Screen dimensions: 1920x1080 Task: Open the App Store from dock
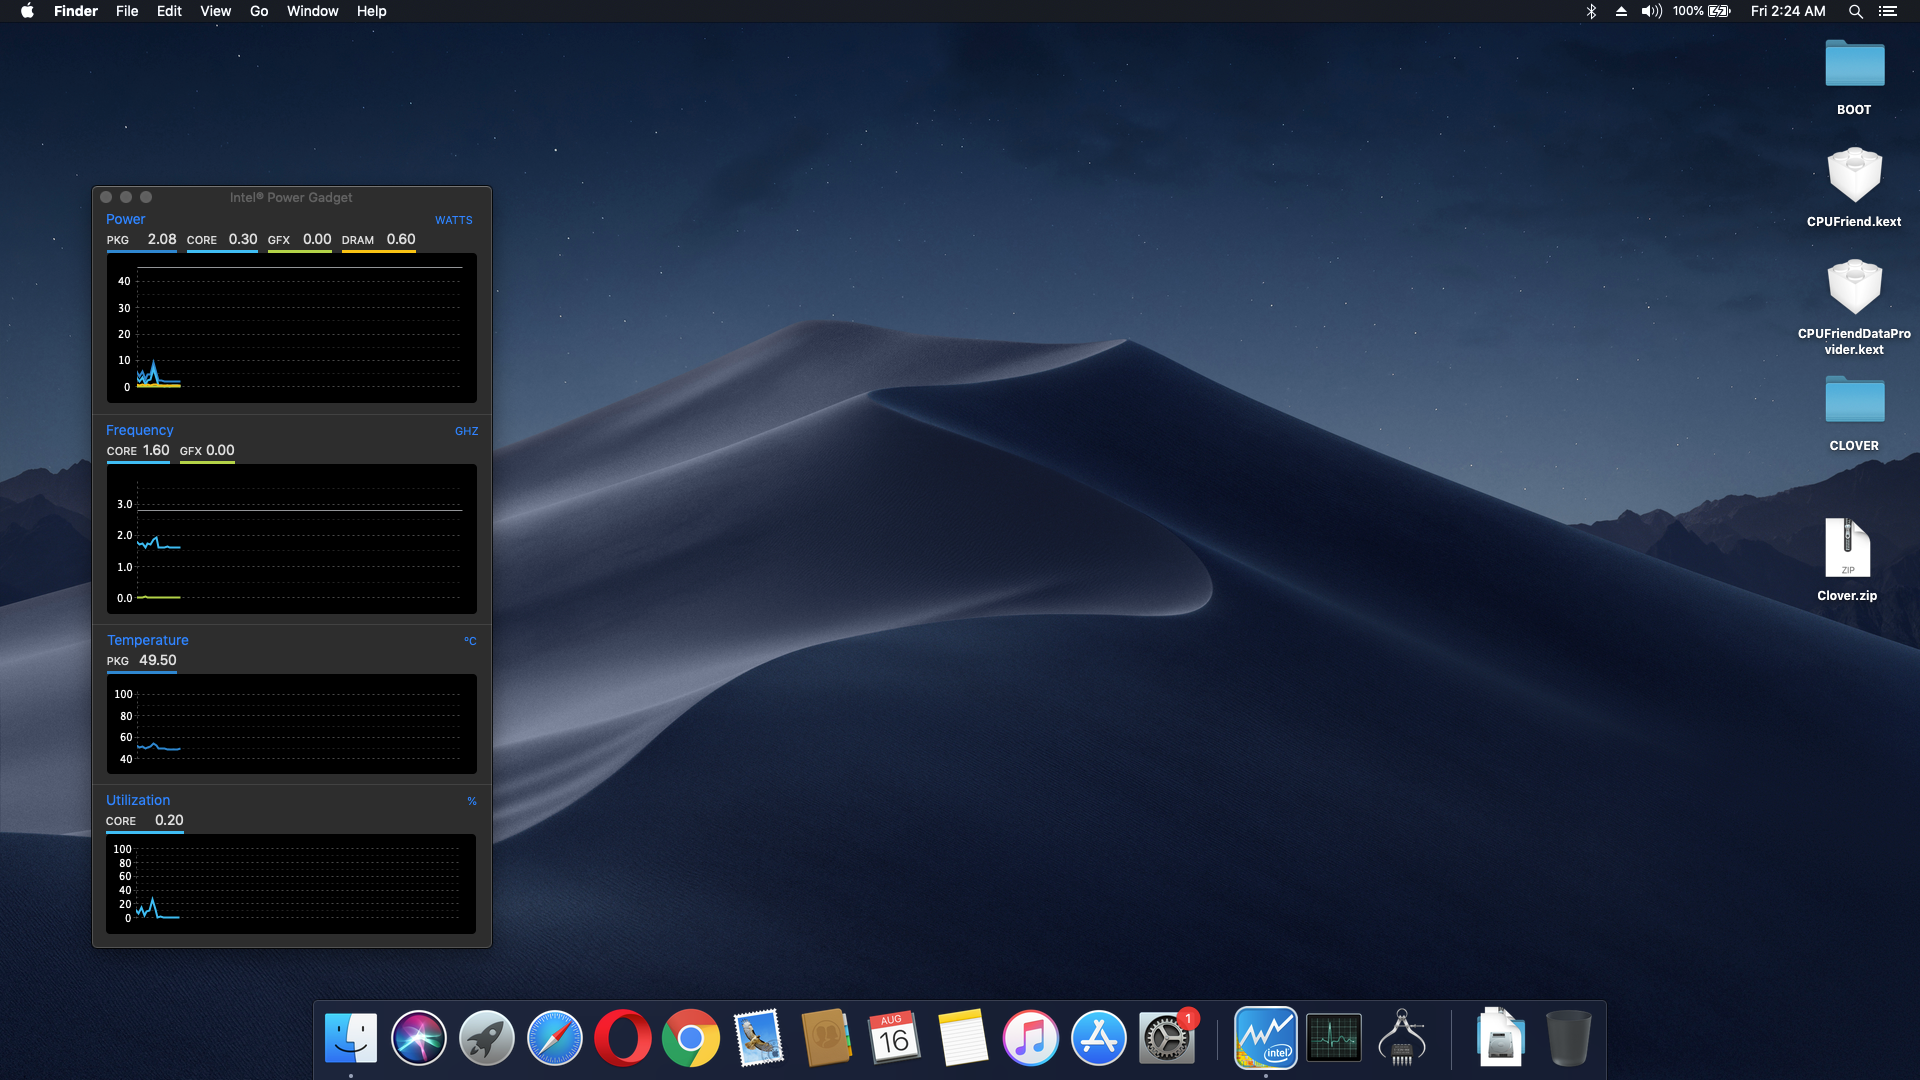point(1098,1038)
